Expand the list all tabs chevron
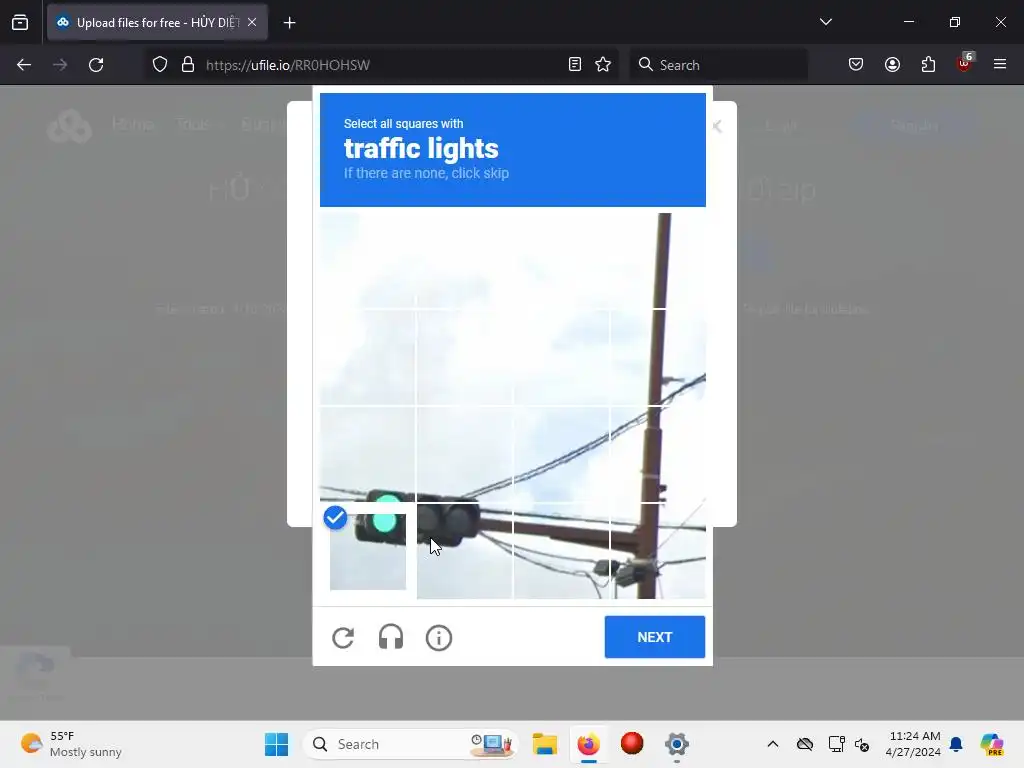The image size is (1024, 768). coord(825,22)
